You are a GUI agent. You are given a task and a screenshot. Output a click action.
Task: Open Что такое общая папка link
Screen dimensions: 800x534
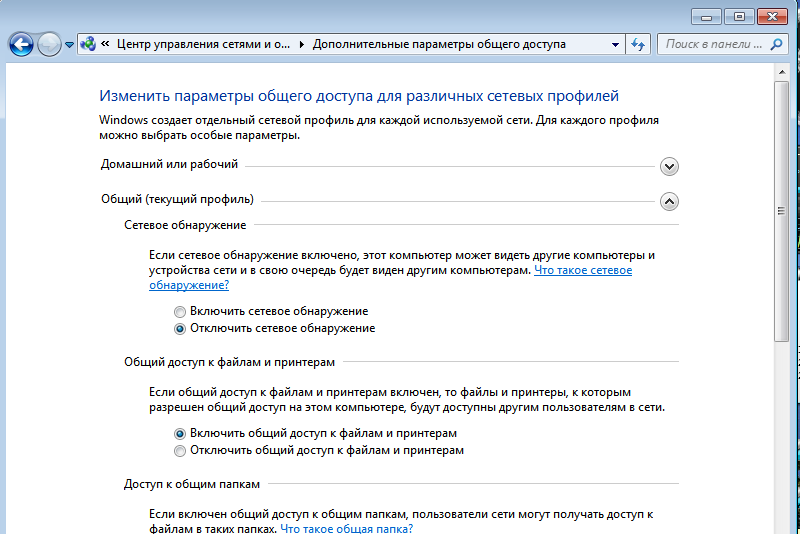click(x=346, y=528)
